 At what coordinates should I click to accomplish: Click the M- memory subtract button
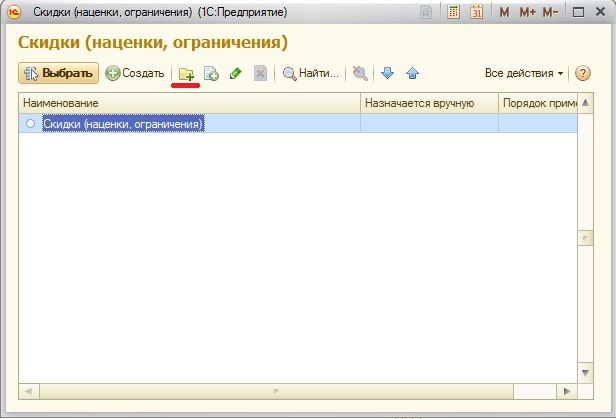(551, 13)
